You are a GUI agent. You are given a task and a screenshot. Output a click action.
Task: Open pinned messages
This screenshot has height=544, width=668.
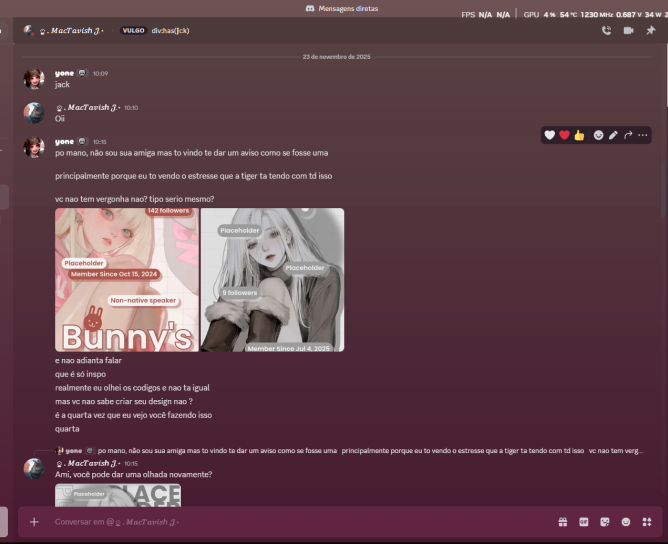[x=651, y=30]
